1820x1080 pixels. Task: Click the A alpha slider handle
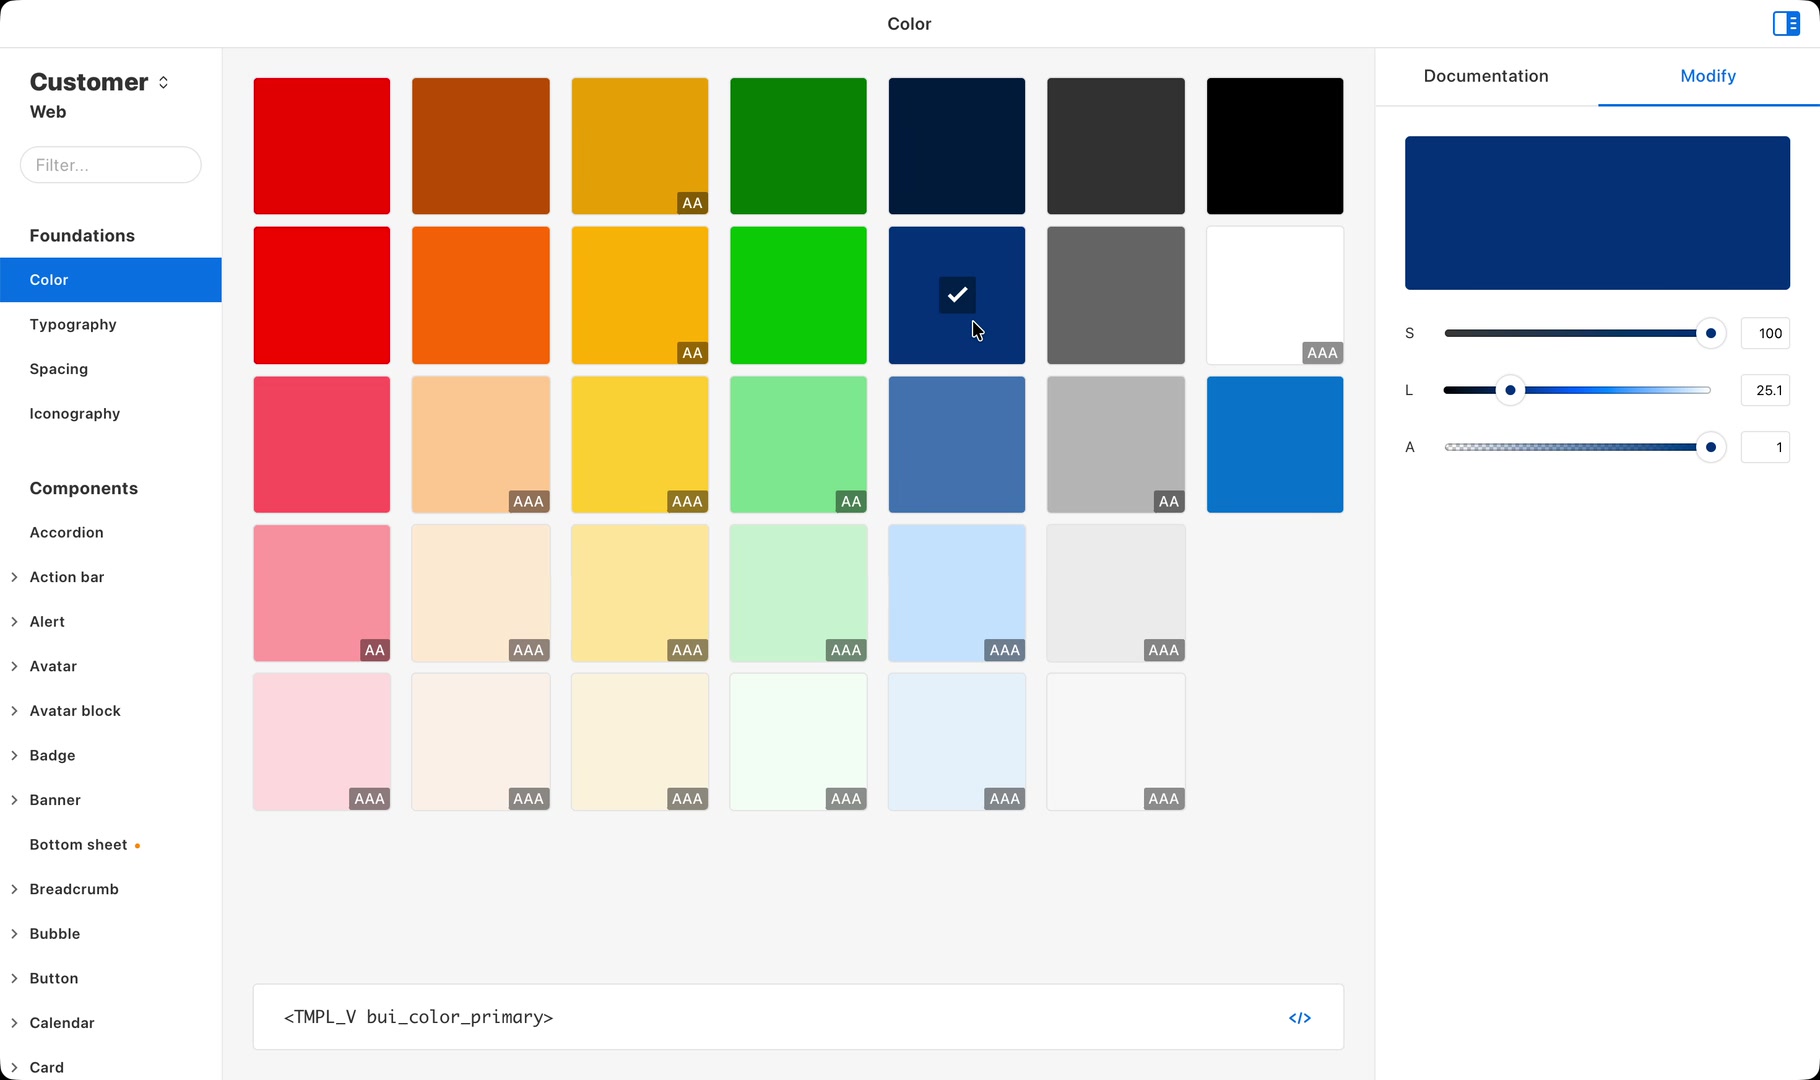click(1711, 447)
